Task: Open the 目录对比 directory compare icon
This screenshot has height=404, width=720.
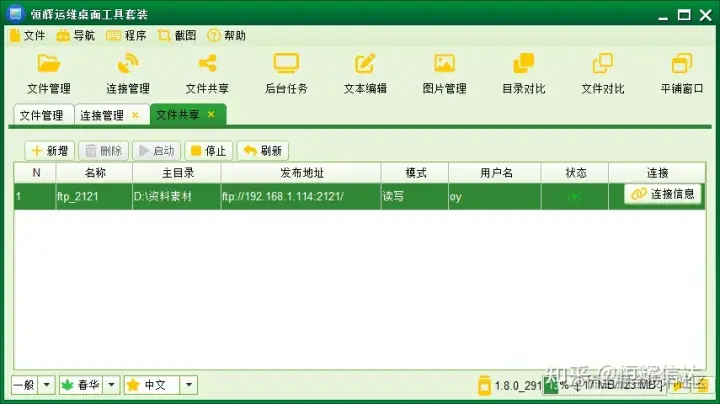Action: 523,64
